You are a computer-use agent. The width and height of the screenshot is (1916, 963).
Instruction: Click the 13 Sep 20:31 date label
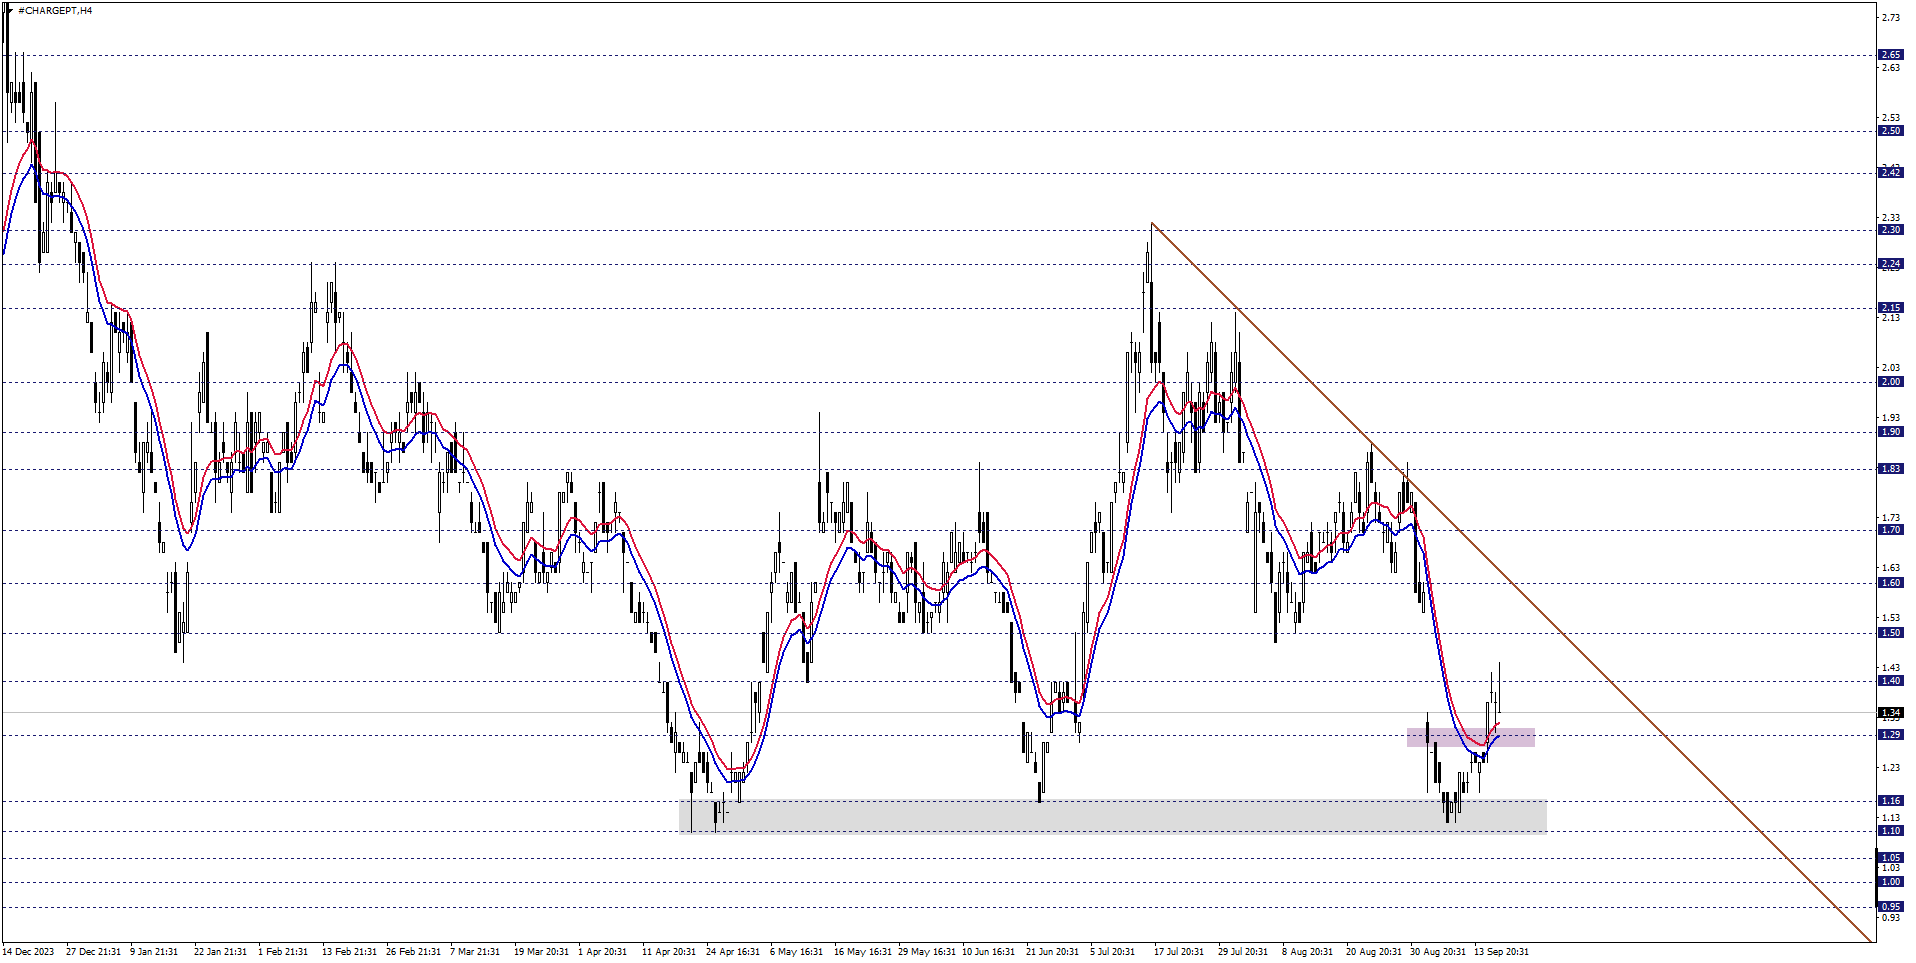[x=1500, y=952]
